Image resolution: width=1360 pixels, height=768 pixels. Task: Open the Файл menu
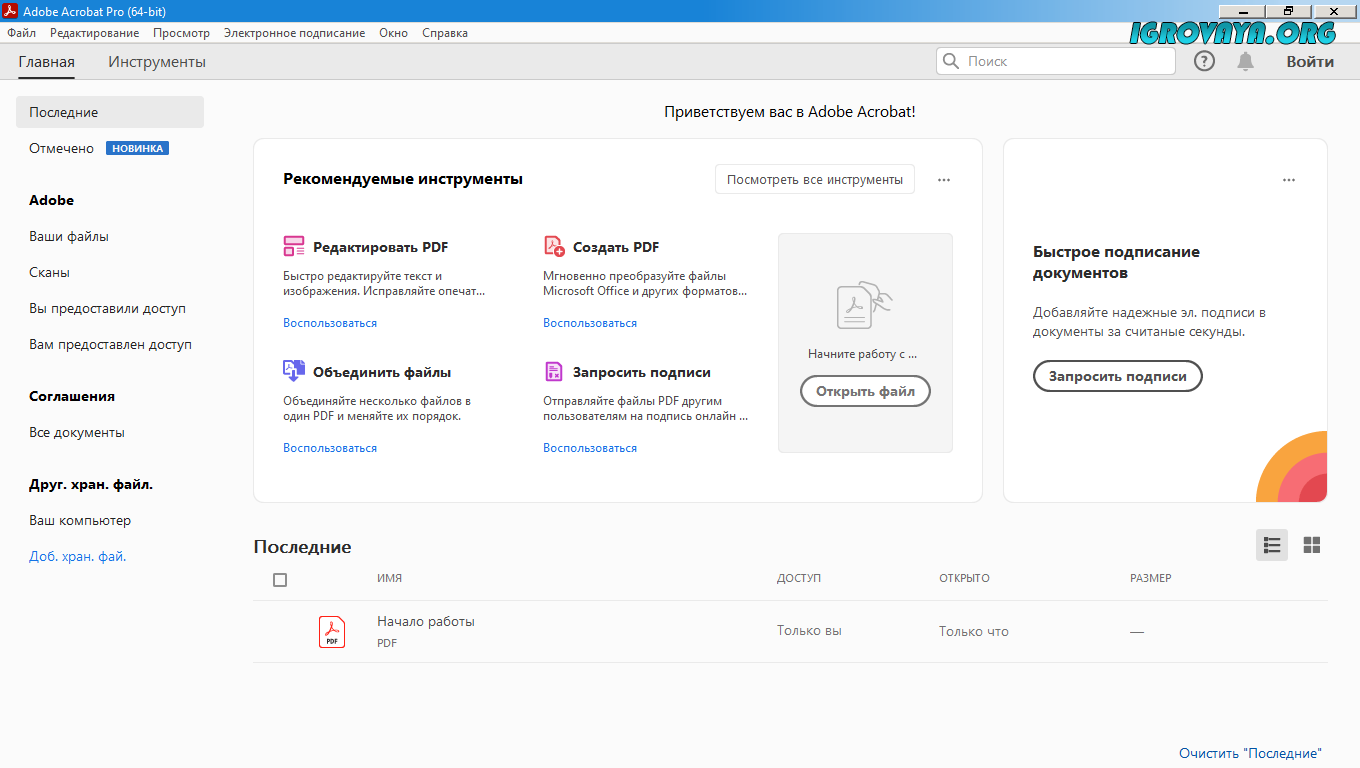(x=21, y=33)
